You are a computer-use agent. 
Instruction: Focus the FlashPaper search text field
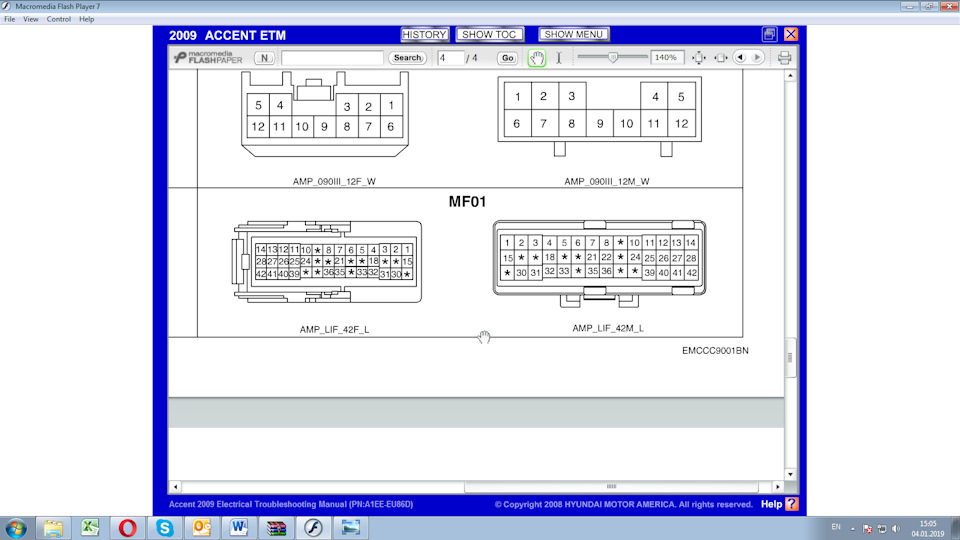pos(332,58)
